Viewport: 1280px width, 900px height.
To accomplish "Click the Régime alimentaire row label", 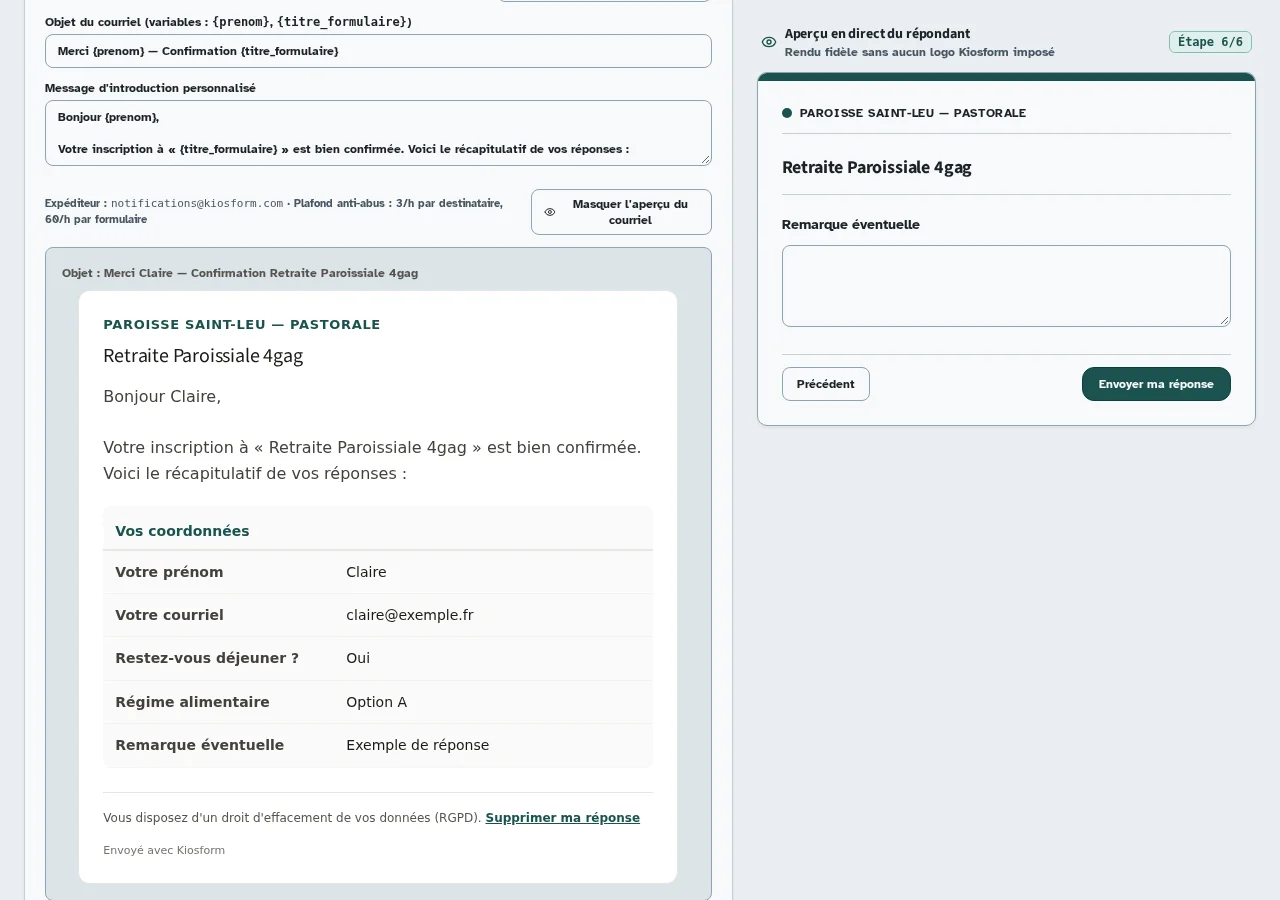I will click(192, 702).
